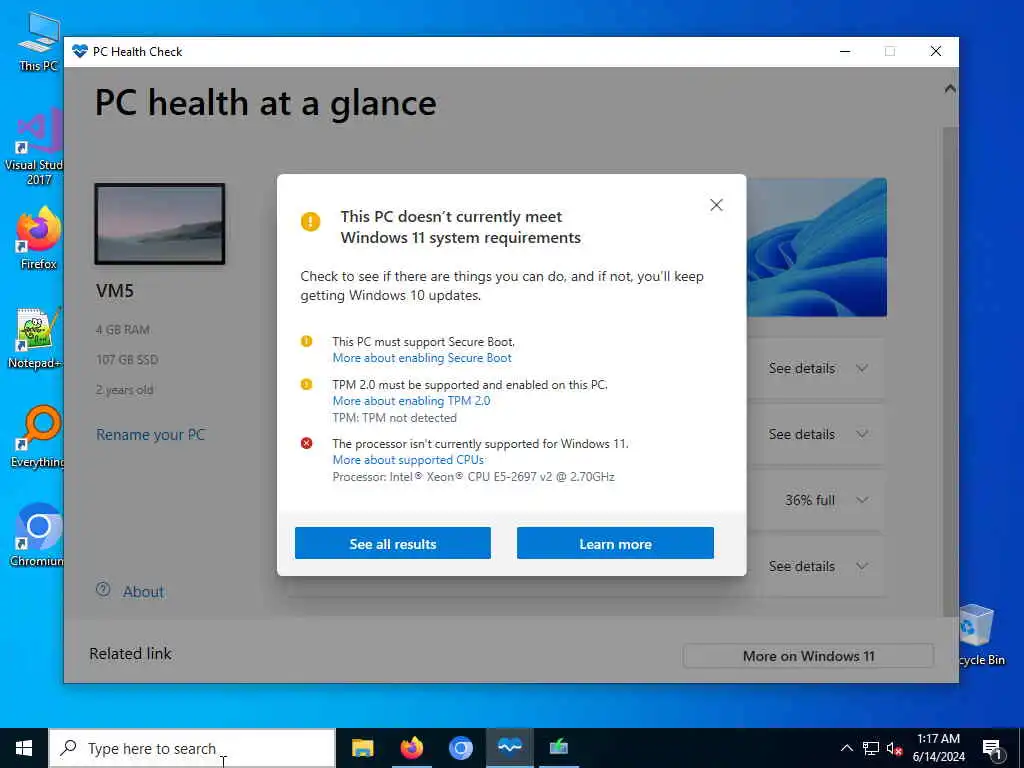Click the 4 GB RAM text
1024x768 pixels.
123,330
